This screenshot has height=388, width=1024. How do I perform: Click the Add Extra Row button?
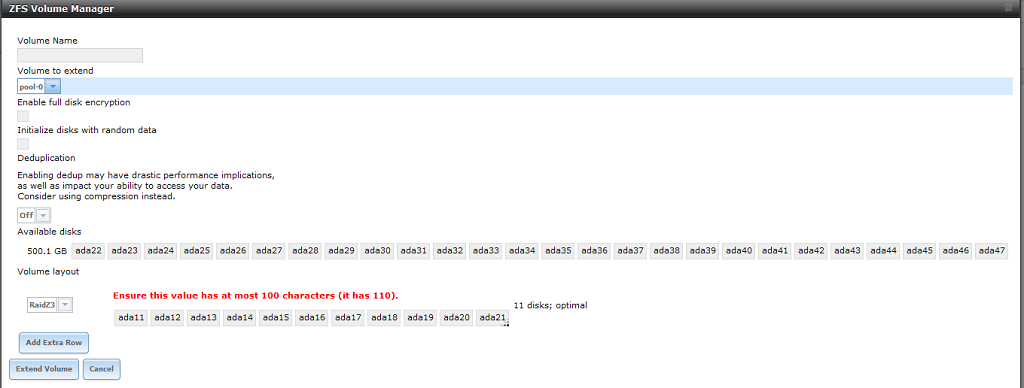pos(54,342)
